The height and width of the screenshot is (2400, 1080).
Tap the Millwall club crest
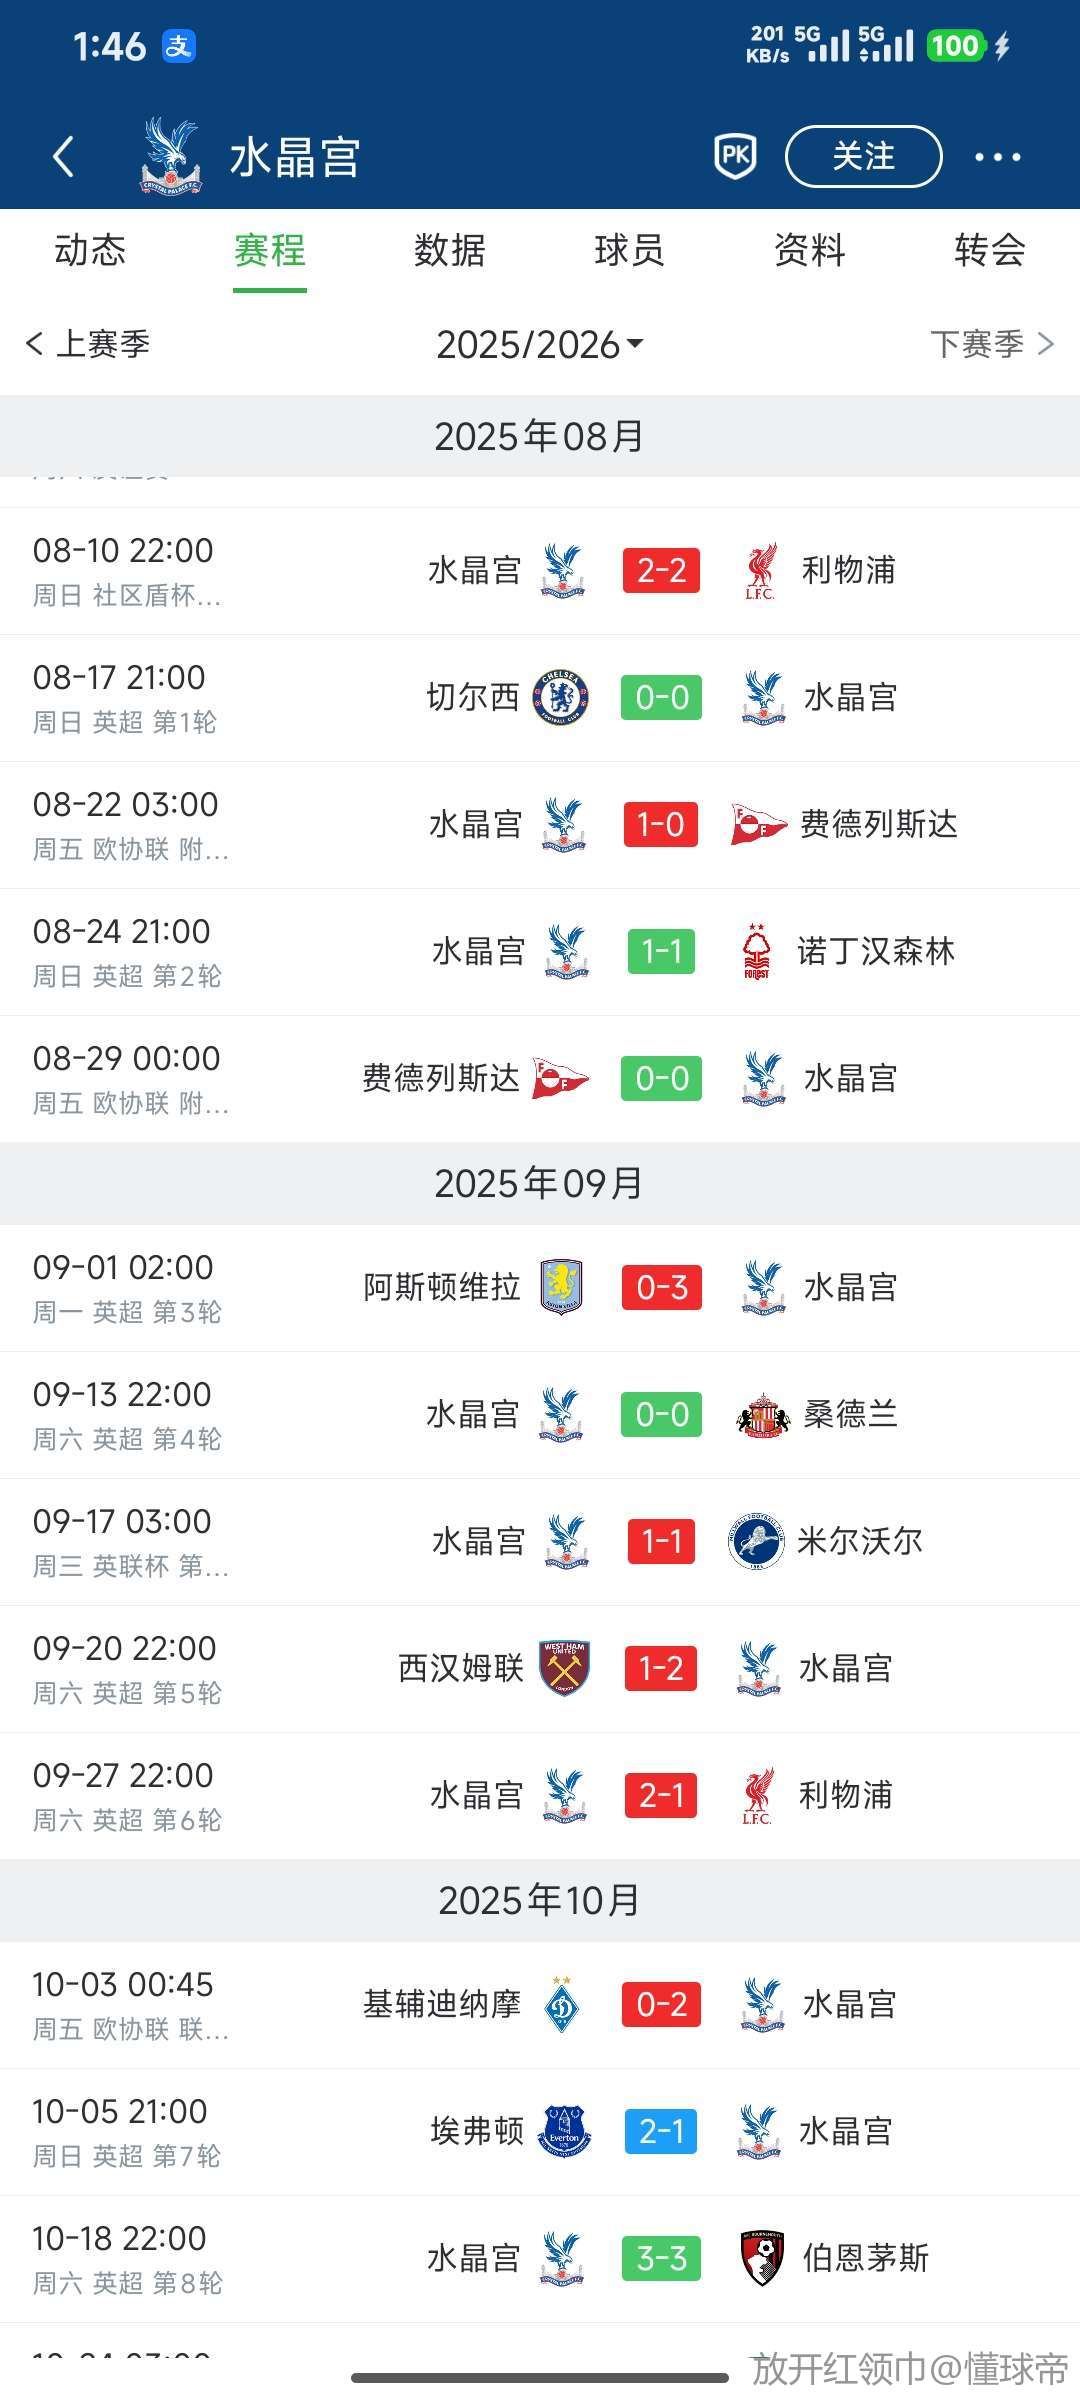[x=756, y=1541]
